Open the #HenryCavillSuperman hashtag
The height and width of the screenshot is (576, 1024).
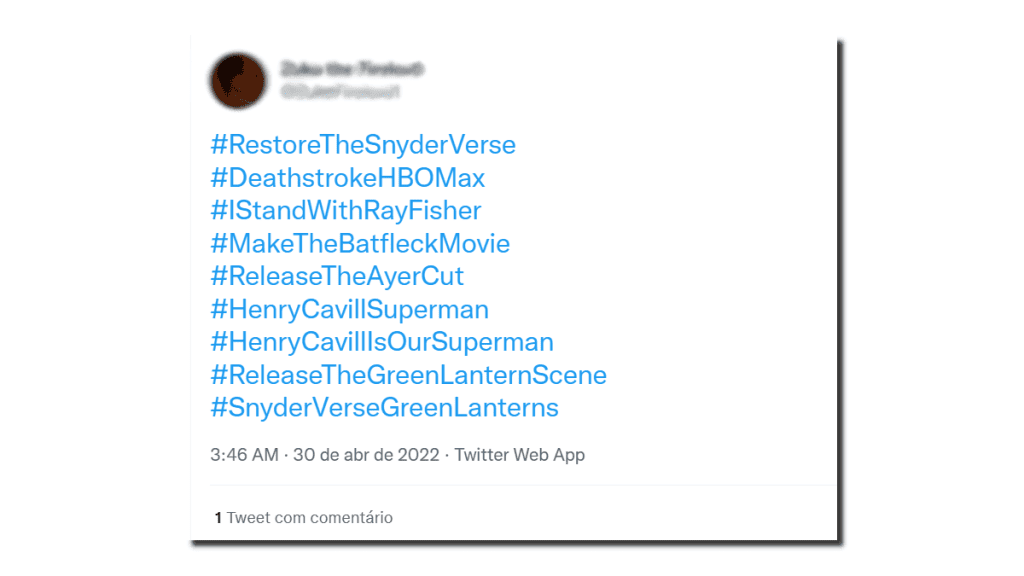348,309
